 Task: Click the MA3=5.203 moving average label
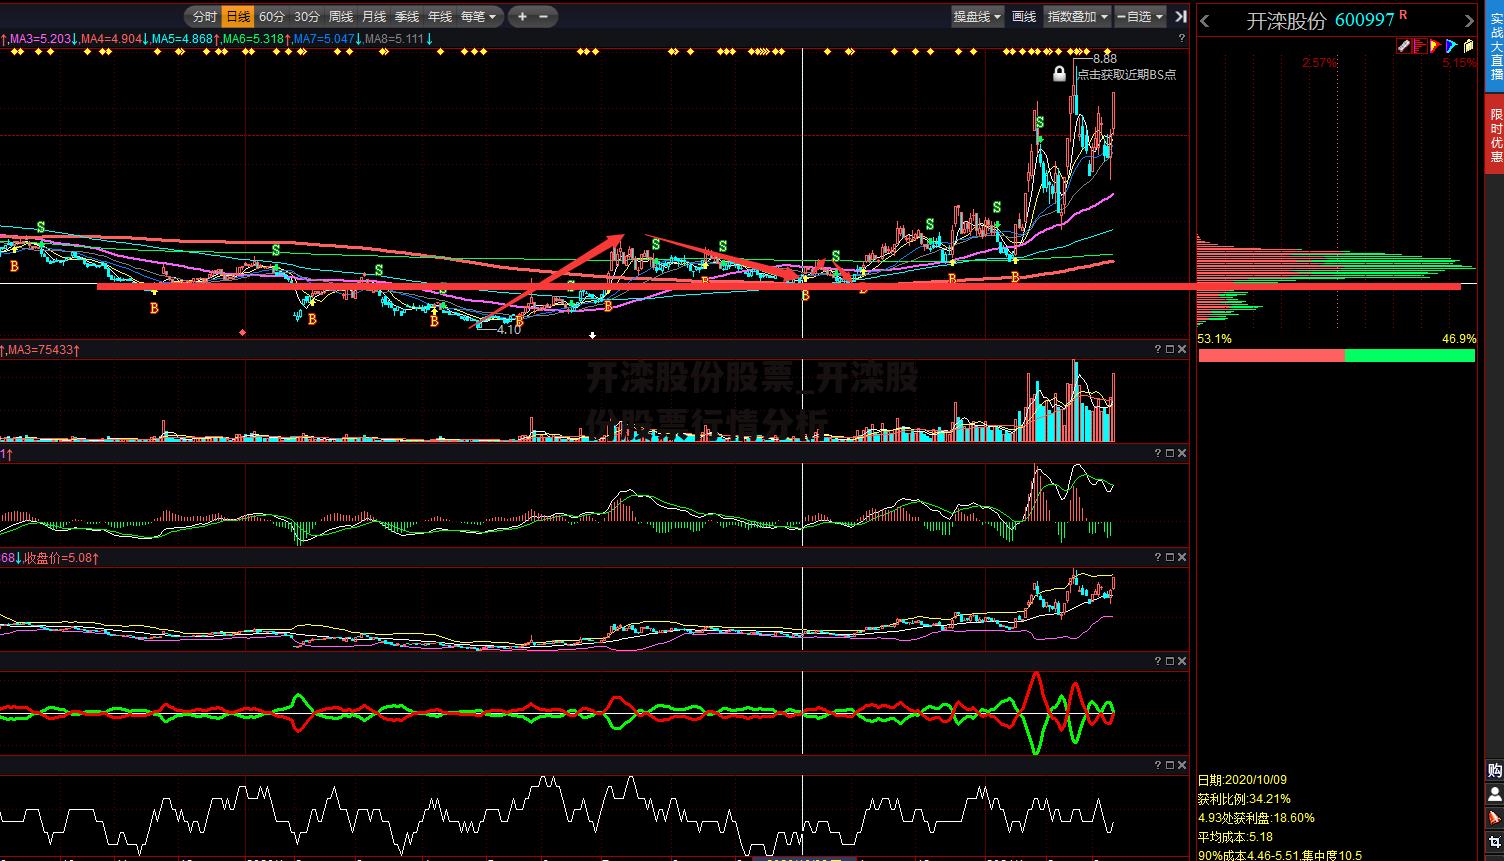click(40, 39)
